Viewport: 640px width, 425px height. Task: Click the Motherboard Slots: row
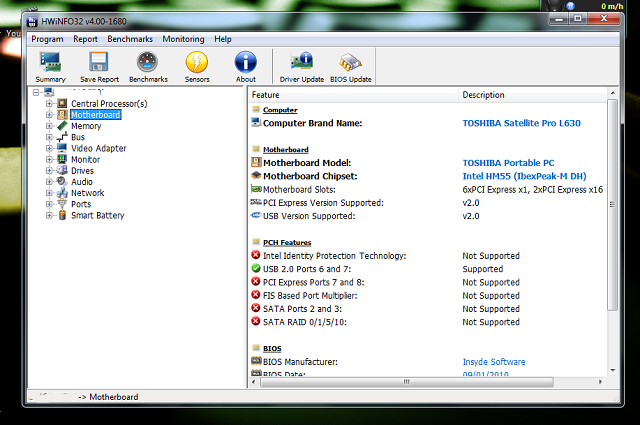coord(427,189)
